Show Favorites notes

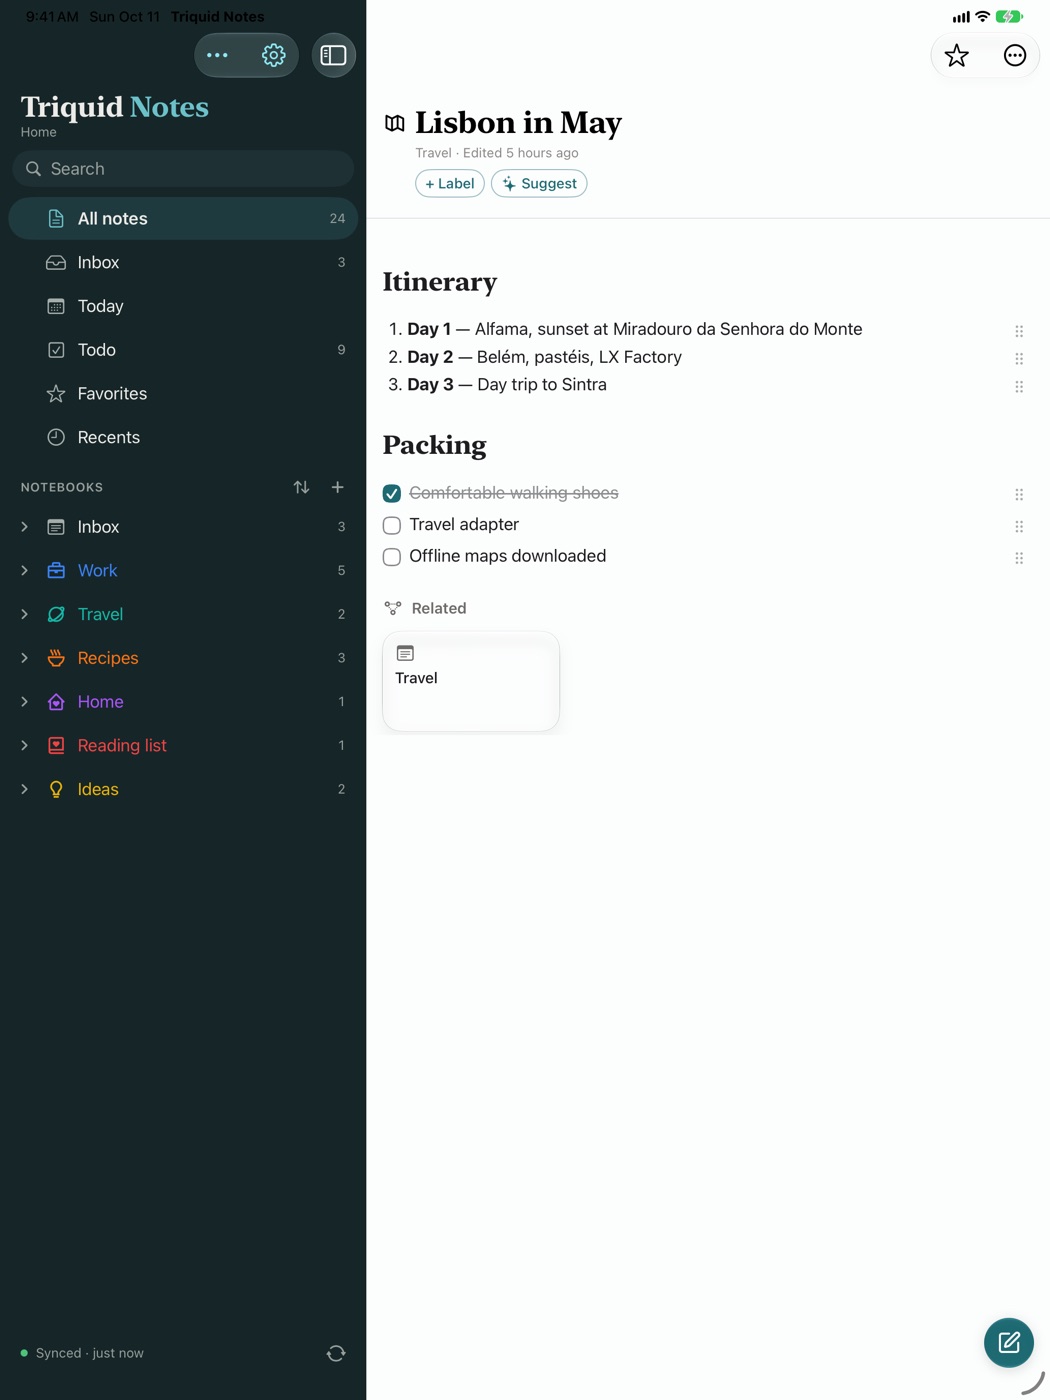click(x=183, y=394)
